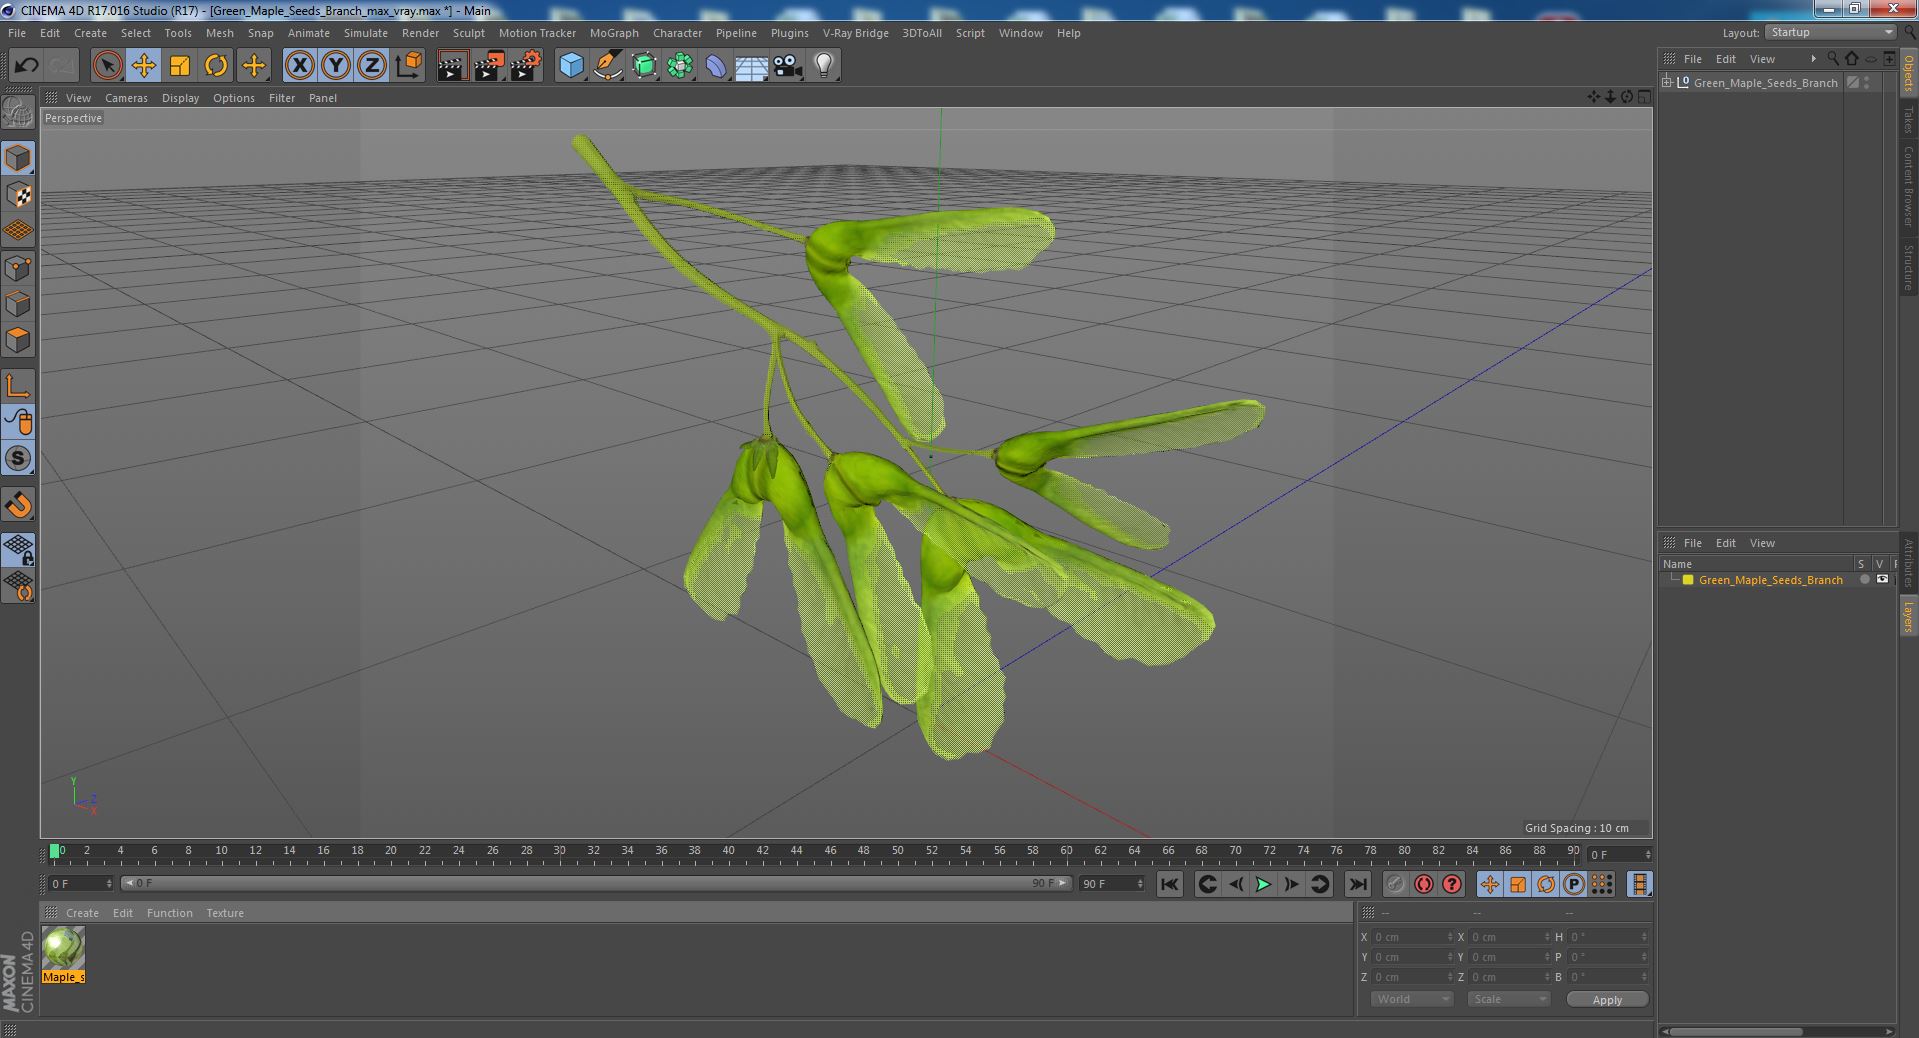Add a floor environment object
Image resolution: width=1919 pixels, height=1038 pixels.
click(x=751, y=66)
